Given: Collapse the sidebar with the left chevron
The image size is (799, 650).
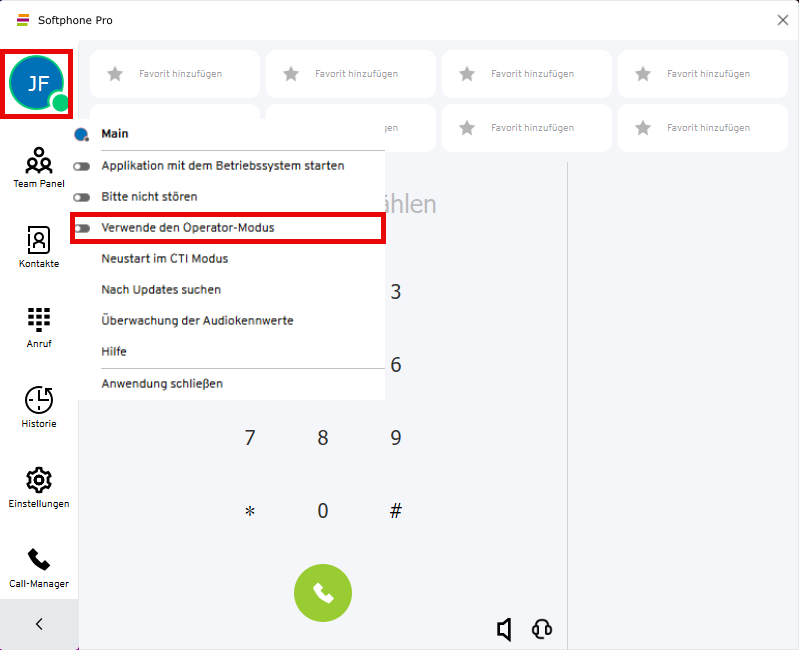Looking at the screenshot, I should (x=39, y=624).
